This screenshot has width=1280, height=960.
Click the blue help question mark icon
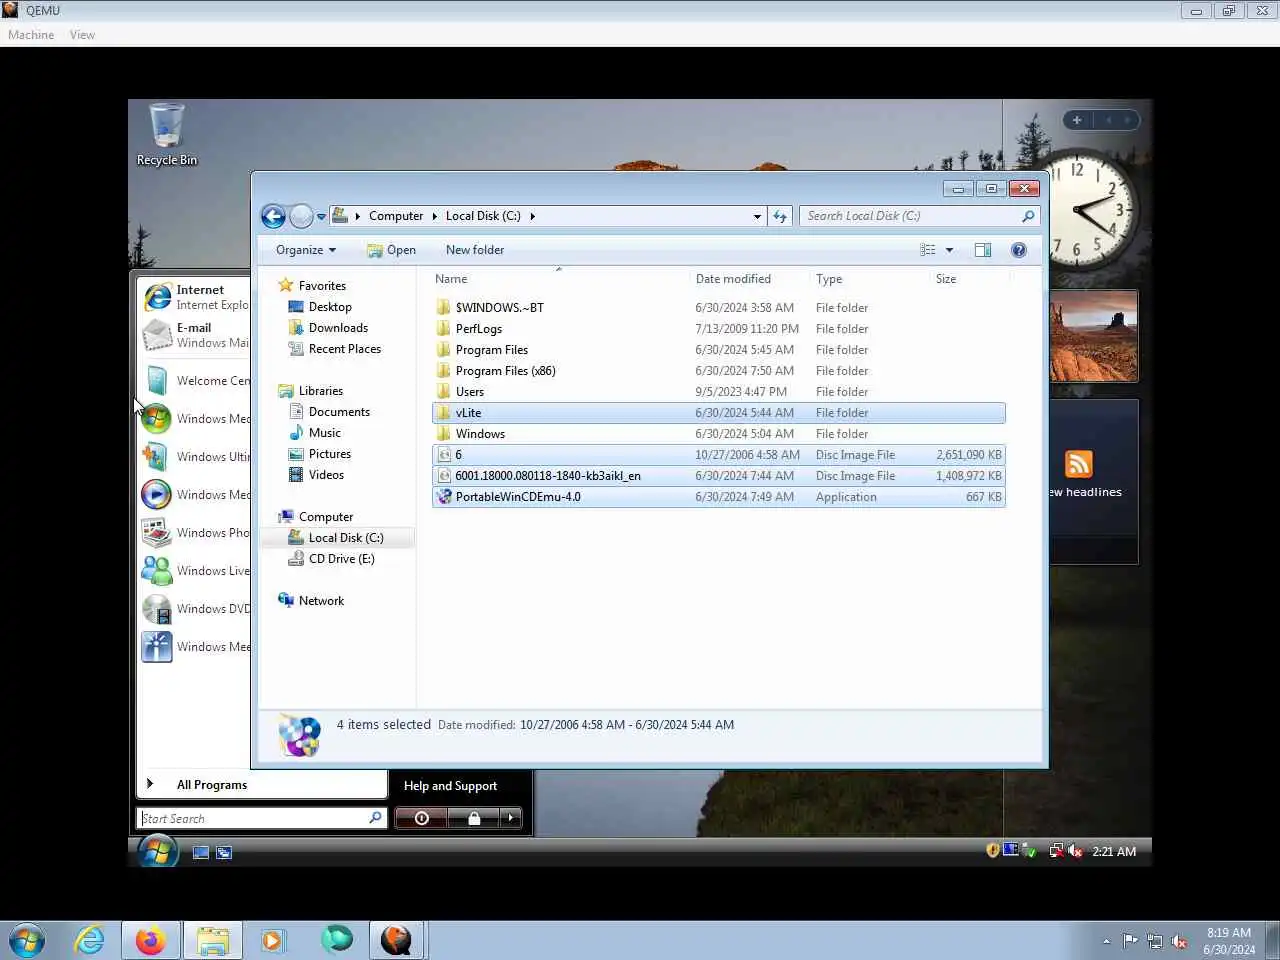coord(1019,250)
